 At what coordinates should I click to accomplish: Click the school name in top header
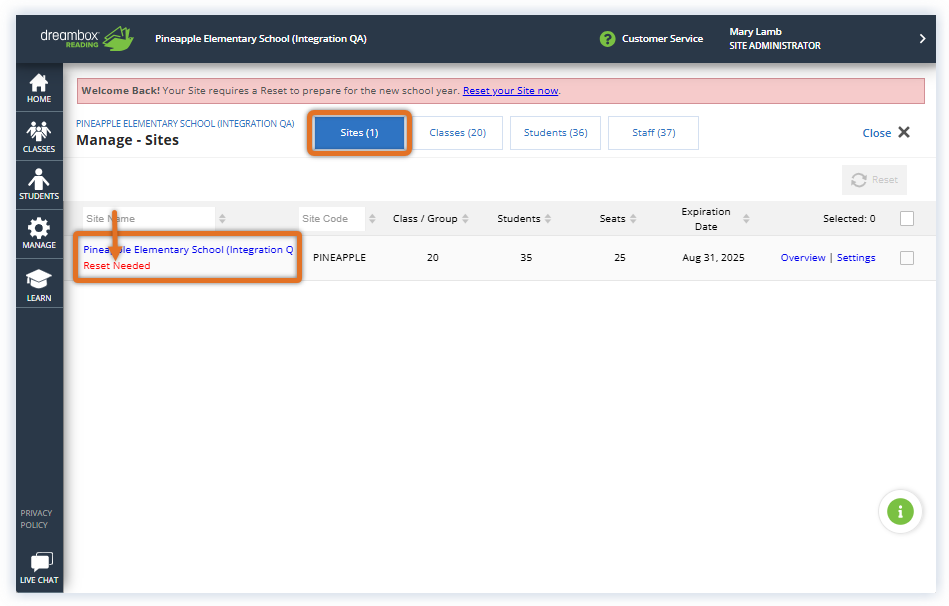pyautogui.click(x=261, y=39)
